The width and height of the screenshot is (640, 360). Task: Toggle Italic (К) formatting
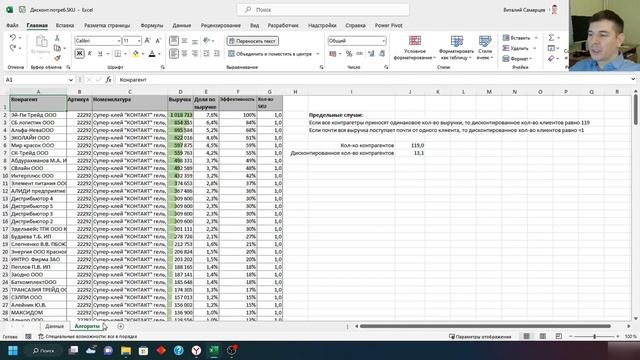click(90, 53)
